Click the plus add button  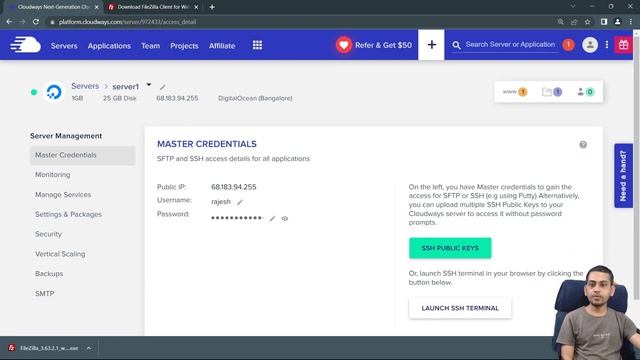(431, 45)
